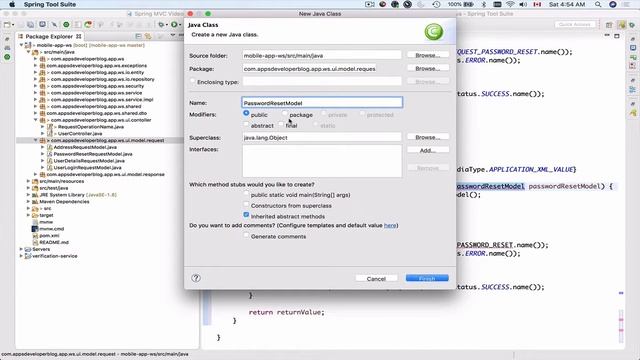Click Collapse All icon in Package Explorer

138,36
